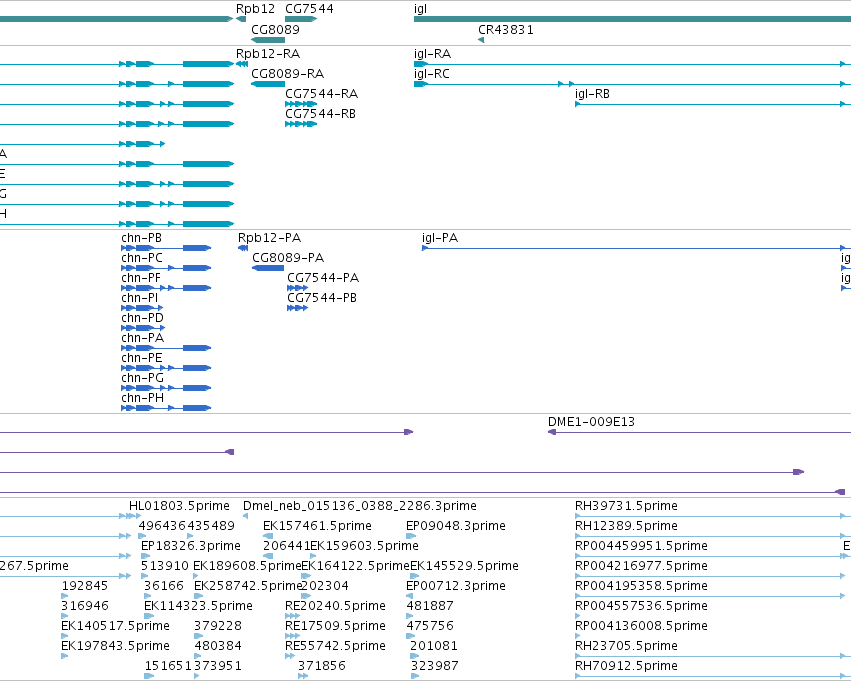Click the chn-PC protein label
The height and width of the screenshot is (681, 851).
pos(142,258)
